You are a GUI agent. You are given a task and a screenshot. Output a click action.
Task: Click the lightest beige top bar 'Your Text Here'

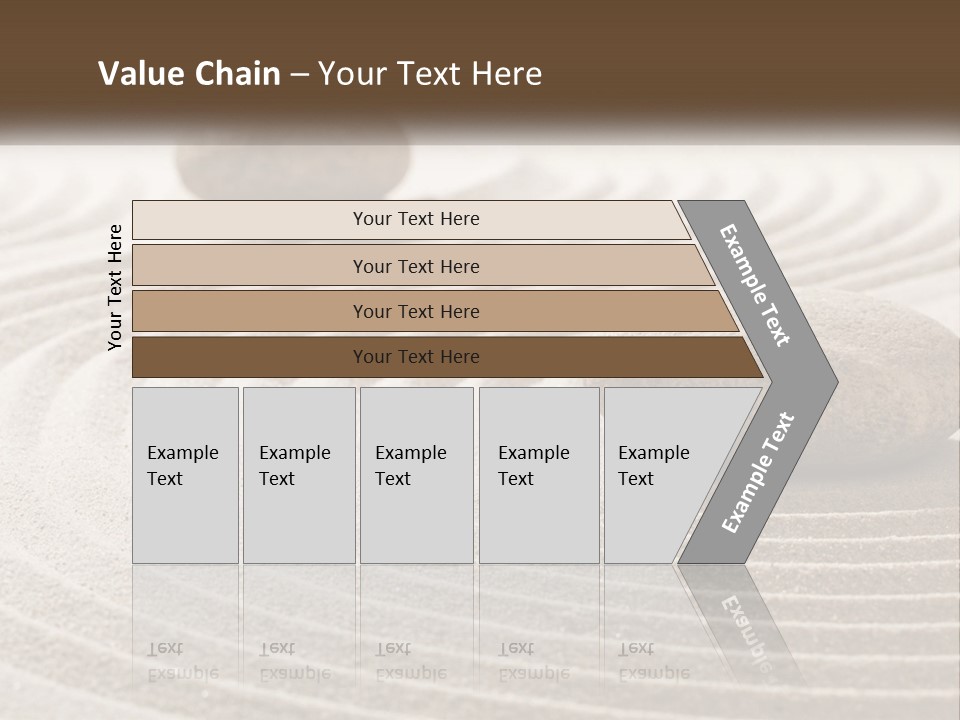[411, 219]
